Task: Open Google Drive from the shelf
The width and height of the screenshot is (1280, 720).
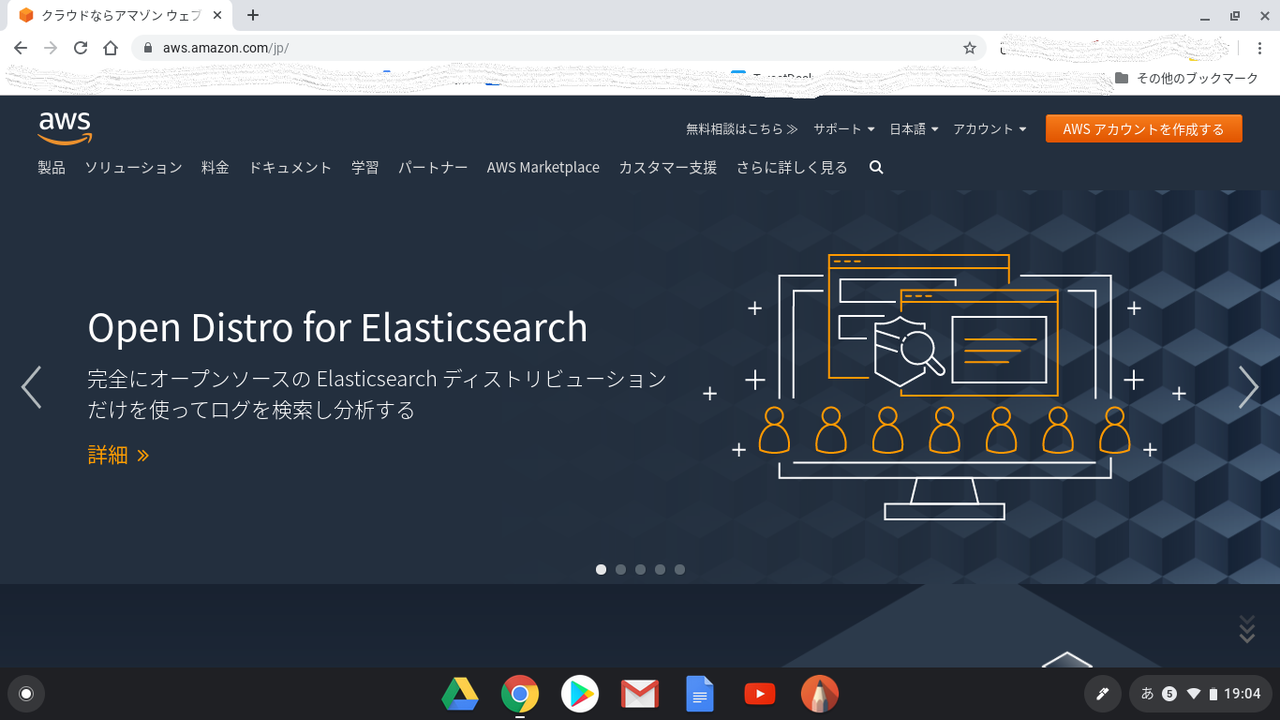Action: pyautogui.click(x=460, y=694)
